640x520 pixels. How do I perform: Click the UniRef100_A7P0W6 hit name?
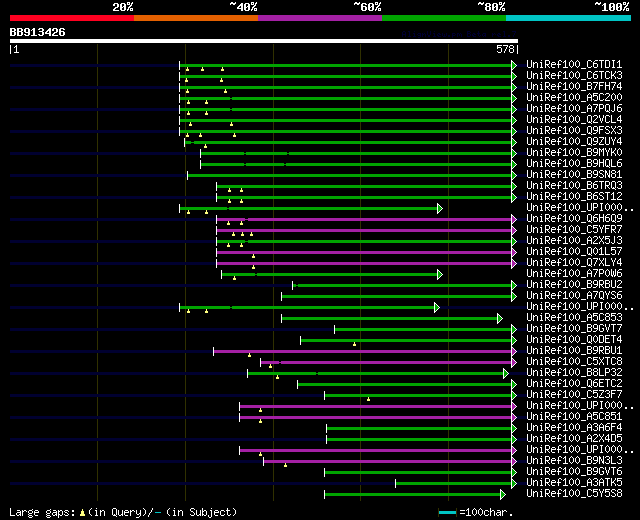coord(574,274)
